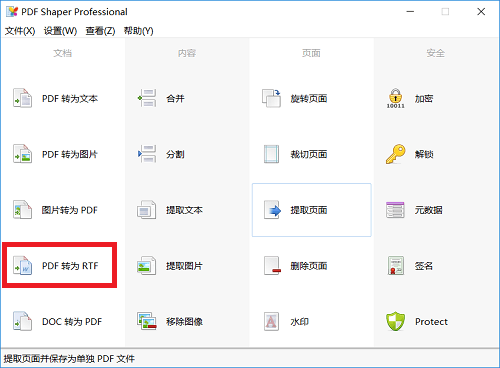Click the 提取图片 icon

click(x=146, y=265)
